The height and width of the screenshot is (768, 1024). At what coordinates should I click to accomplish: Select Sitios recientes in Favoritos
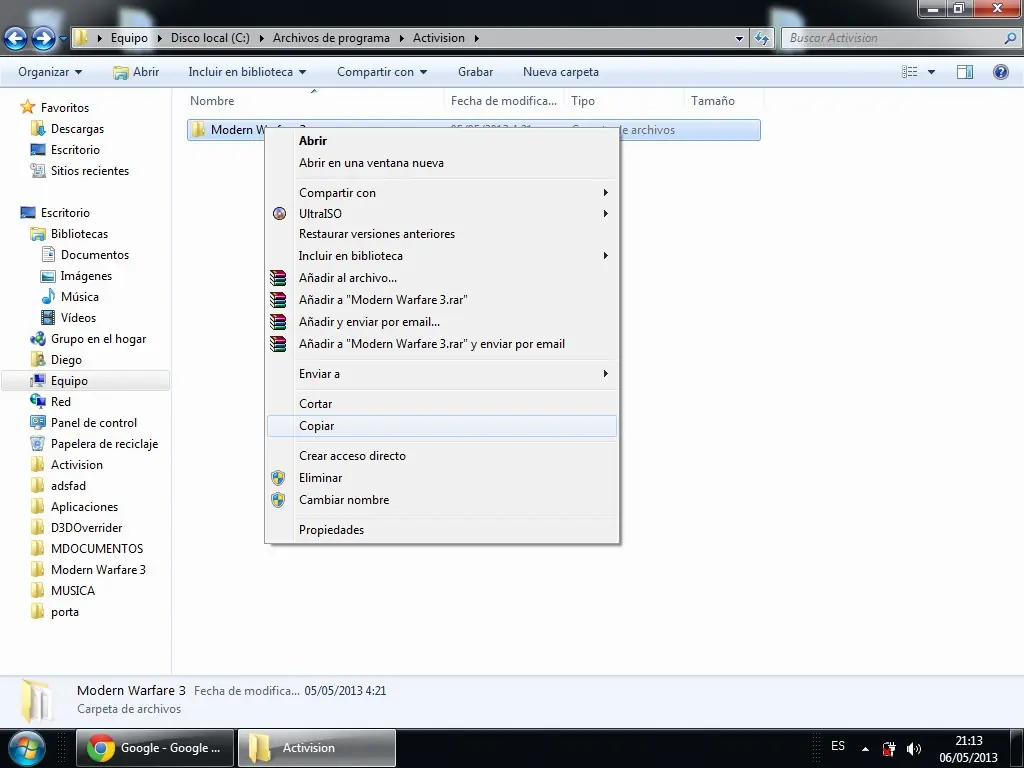(x=89, y=171)
